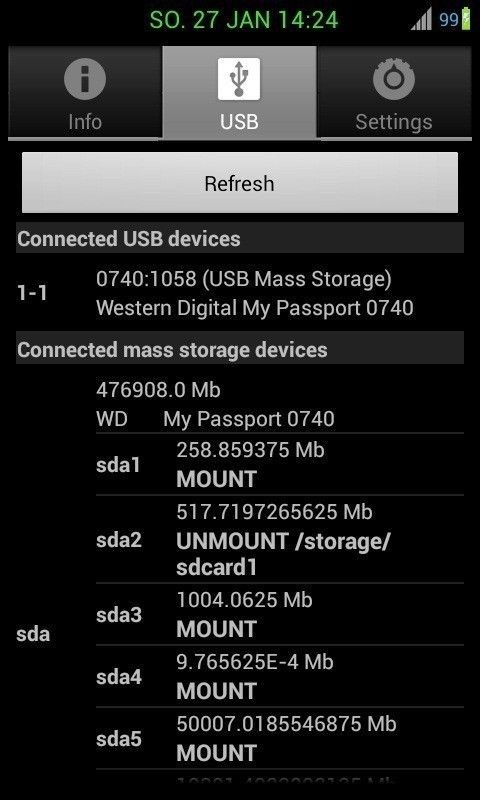Screen dimensions: 480x800
Task: Tap the USB trident icon
Action: pos(239,79)
